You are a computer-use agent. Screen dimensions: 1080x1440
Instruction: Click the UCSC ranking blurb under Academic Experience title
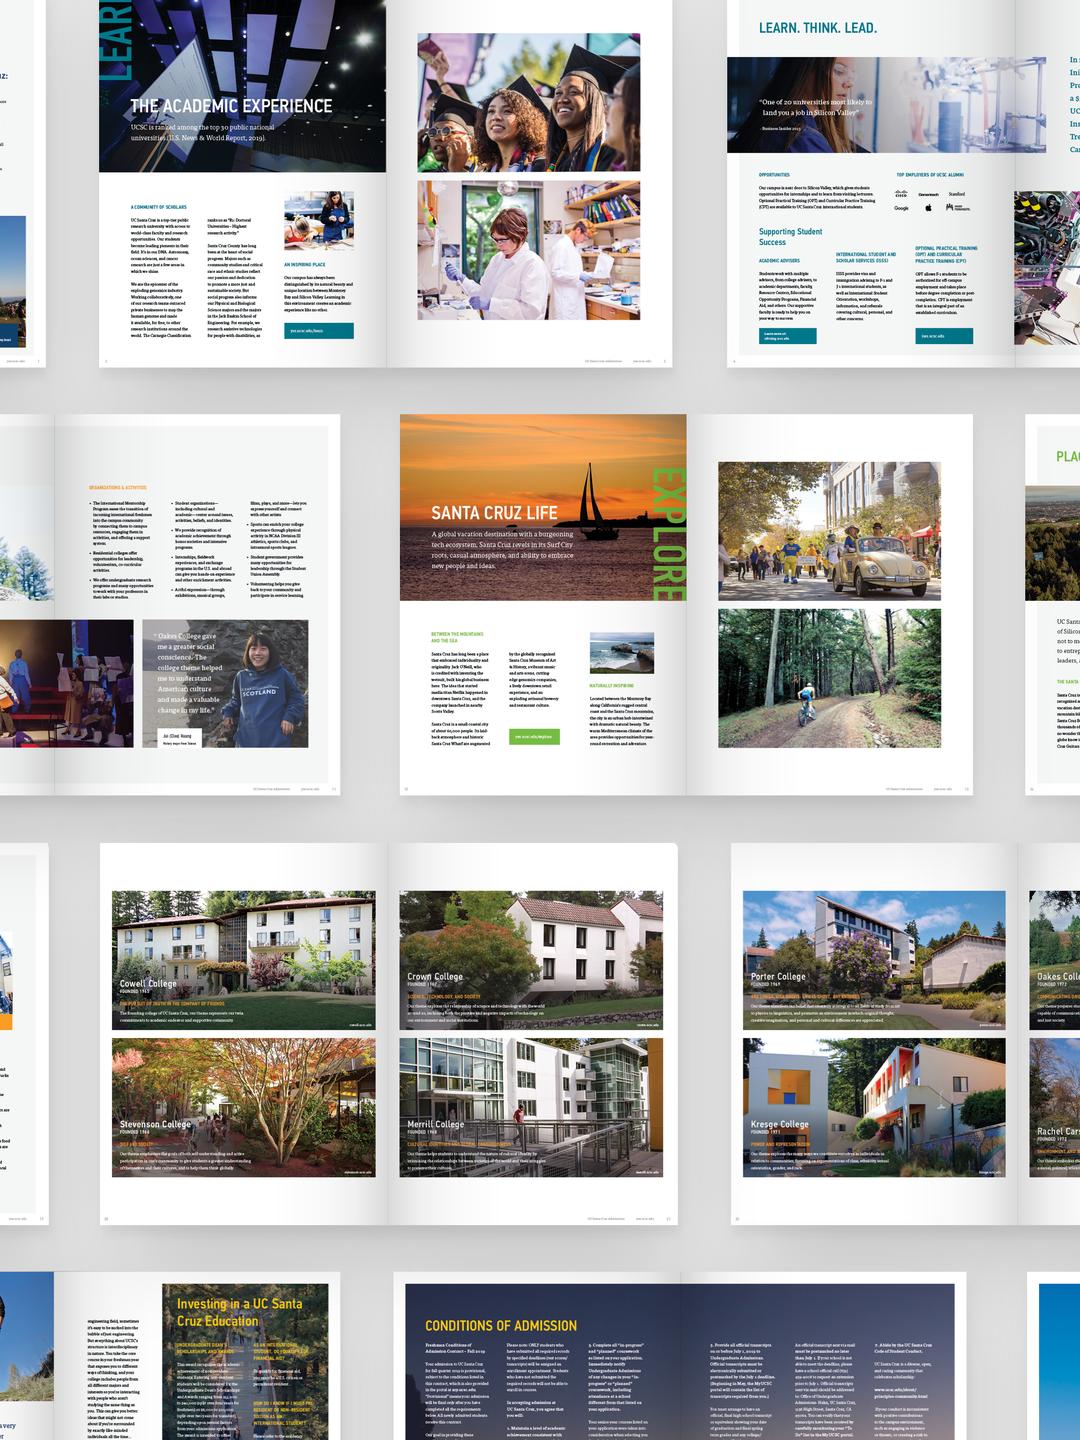pos(202,133)
